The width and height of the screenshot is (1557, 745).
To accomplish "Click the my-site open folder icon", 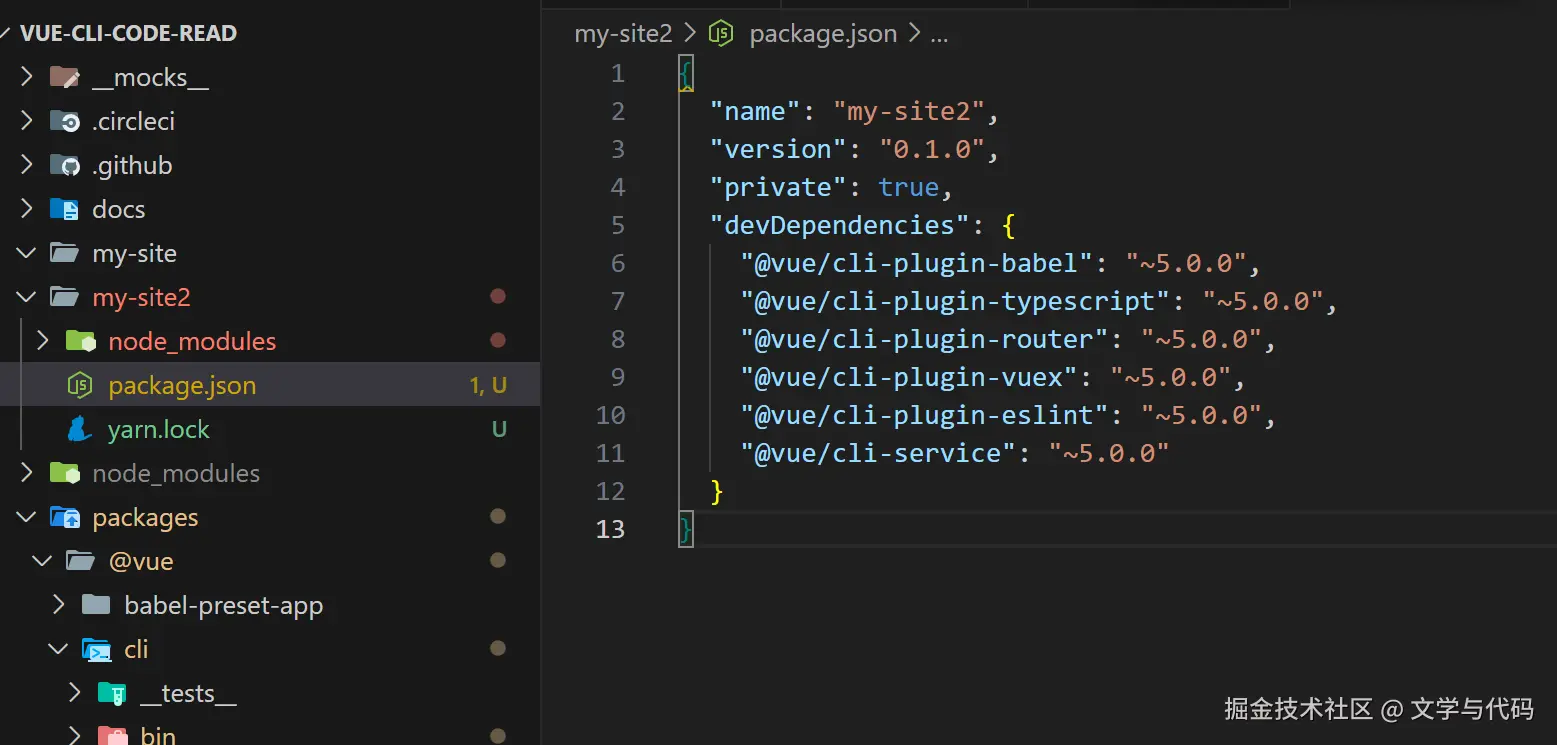I will pos(65,253).
